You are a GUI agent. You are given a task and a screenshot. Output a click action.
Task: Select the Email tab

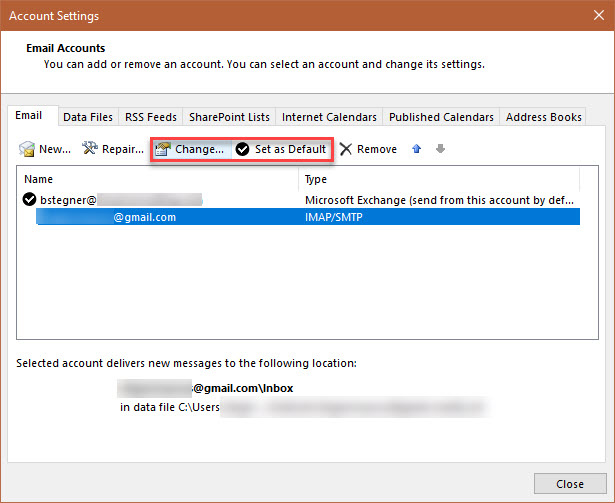(x=29, y=116)
